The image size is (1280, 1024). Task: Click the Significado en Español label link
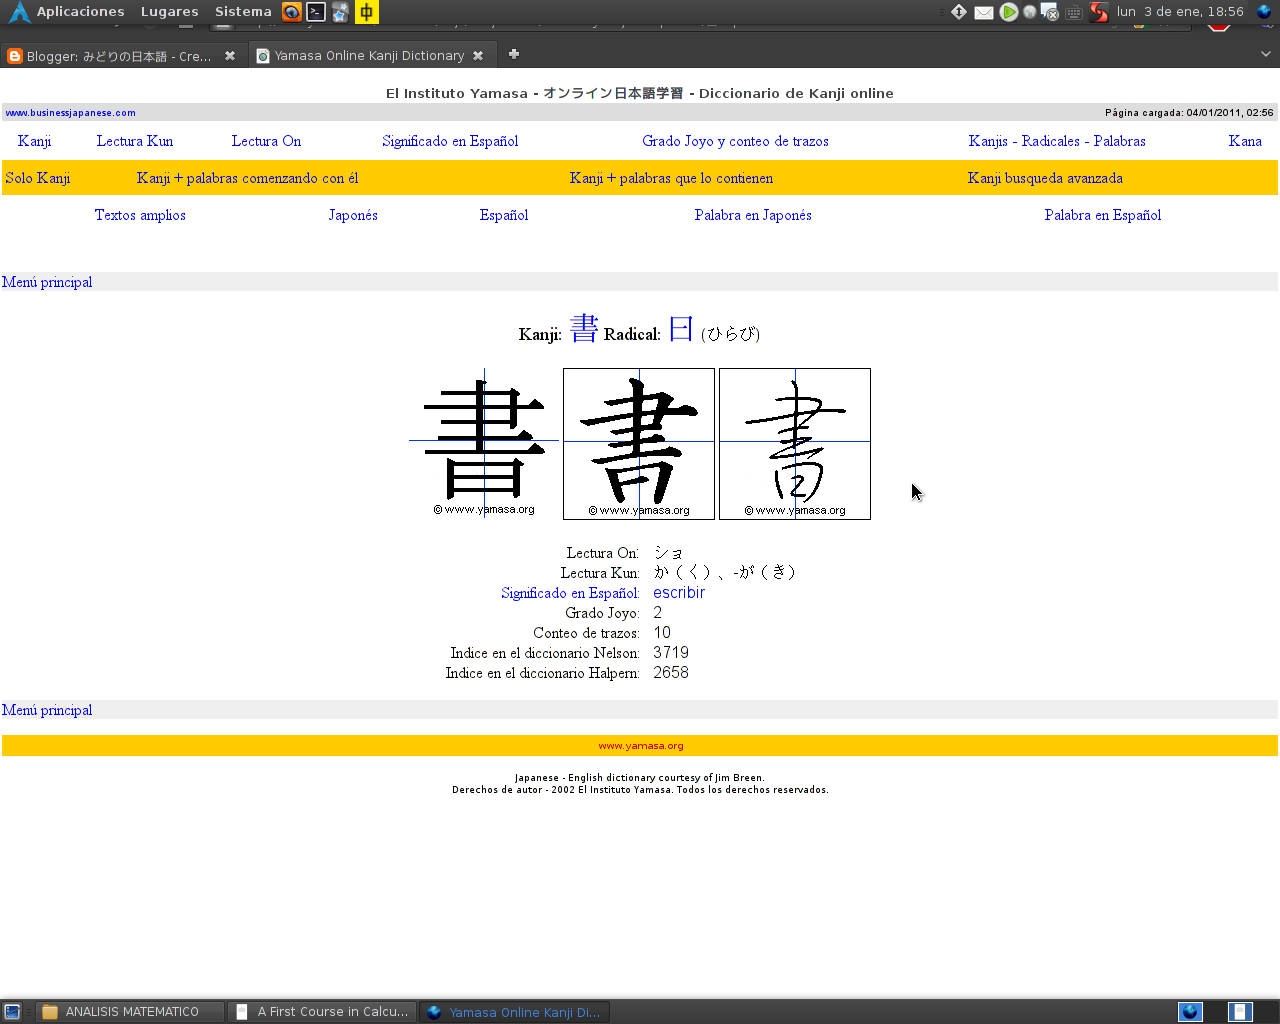coord(570,593)
